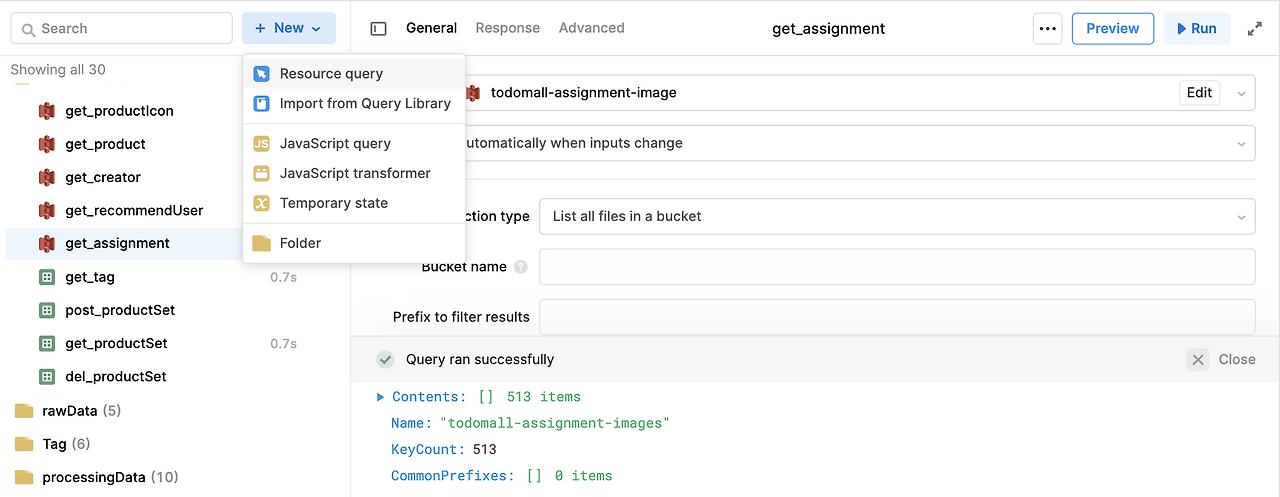Click the rawData folder icon
This screenshot has height=497, width=1280.
(24, 411)
